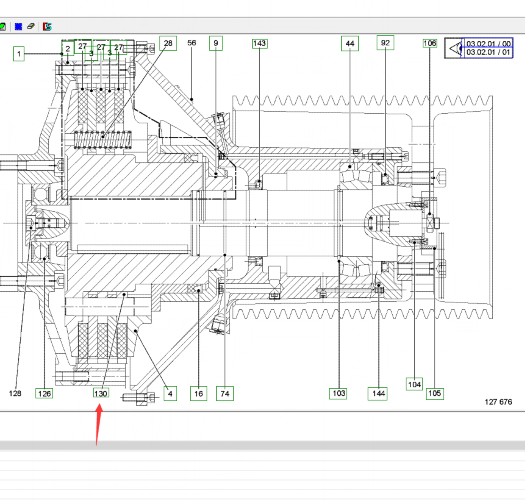The width and height of the screenshot is (525, 504).
Task: Open drawing reference 03.02.01 / 00
Action: [x=488, y=44]
